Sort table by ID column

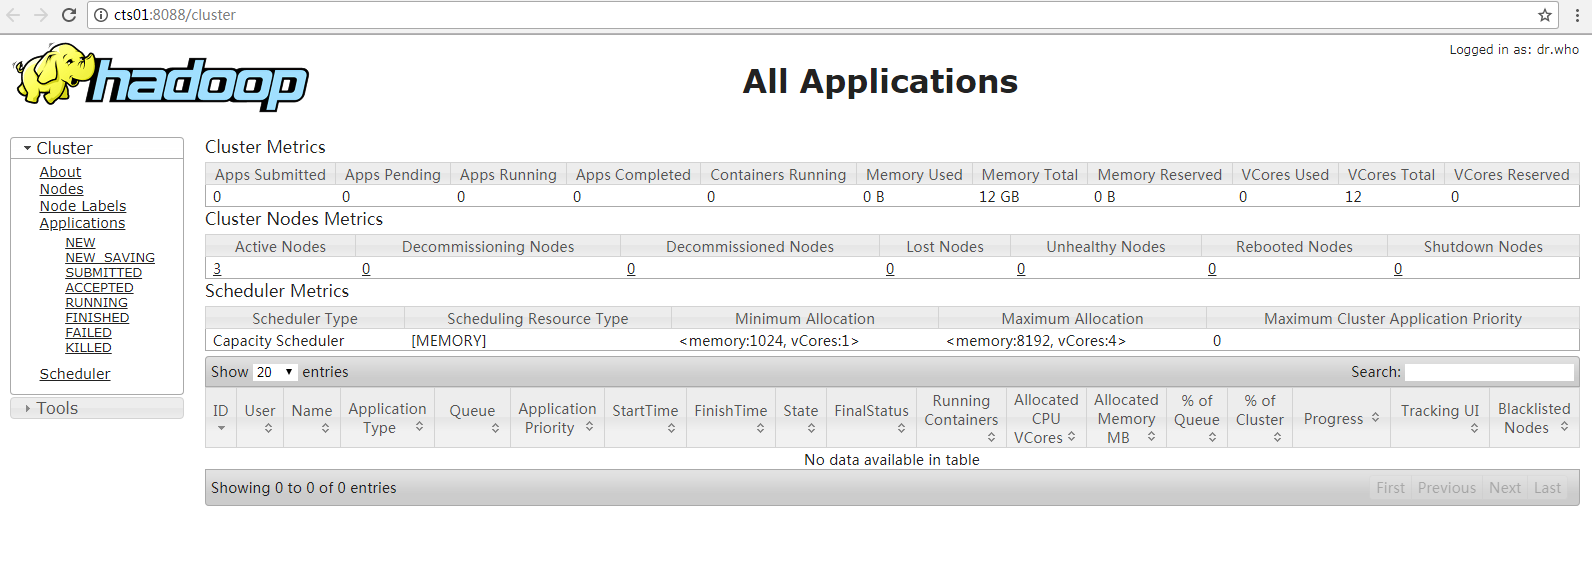[x=221, y=418]
